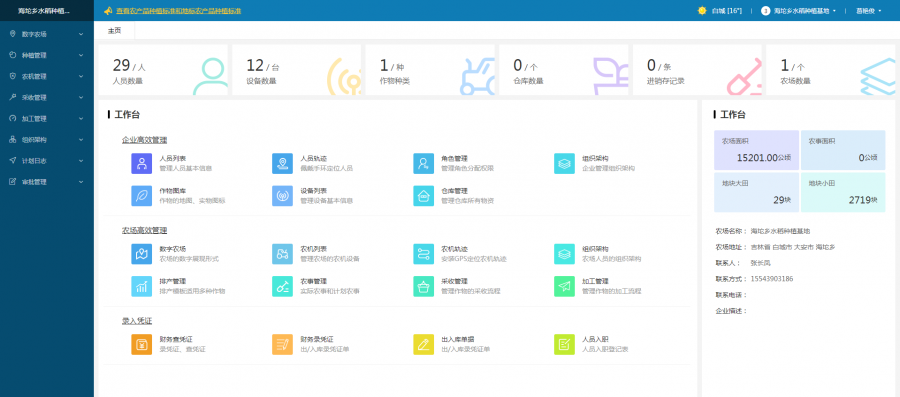Click the 地块大田 29块 card
The width and height of the screenshot is (900, 397).
coord(756,193)
